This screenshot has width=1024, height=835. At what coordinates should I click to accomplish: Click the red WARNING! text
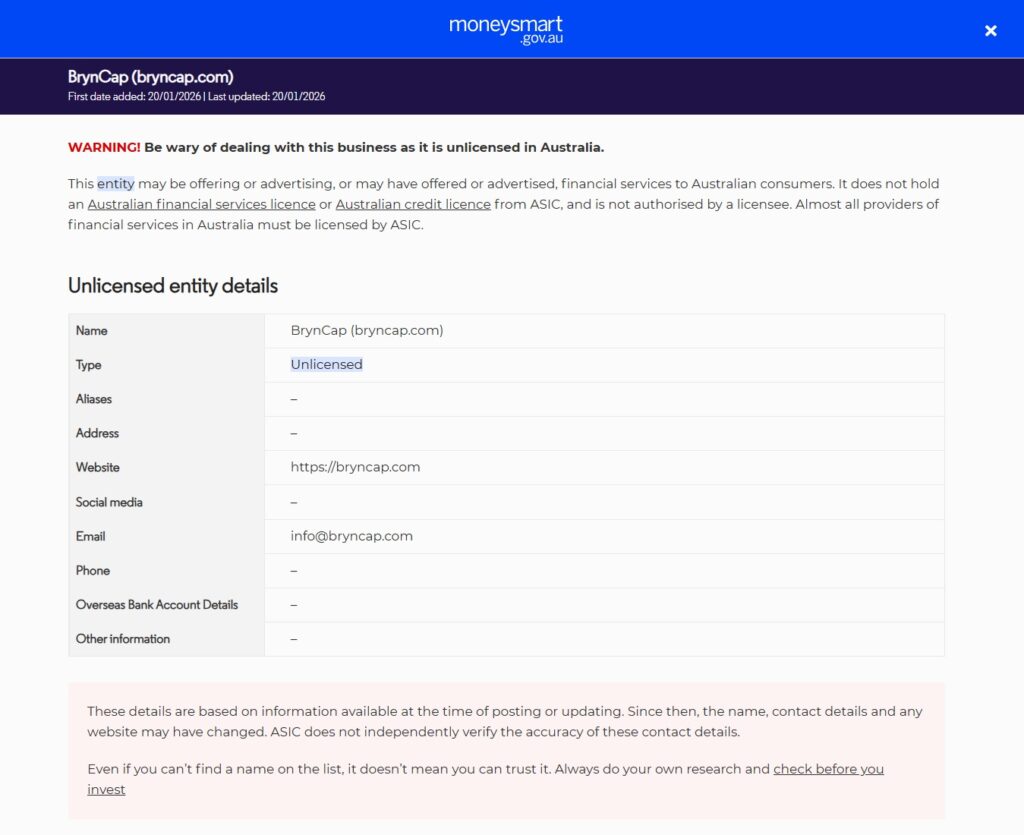103,146
